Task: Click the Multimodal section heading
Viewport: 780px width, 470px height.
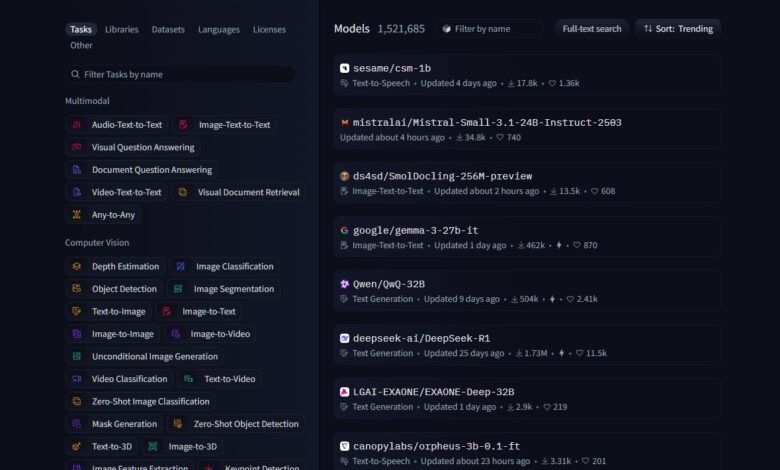Action: (87, 101)
